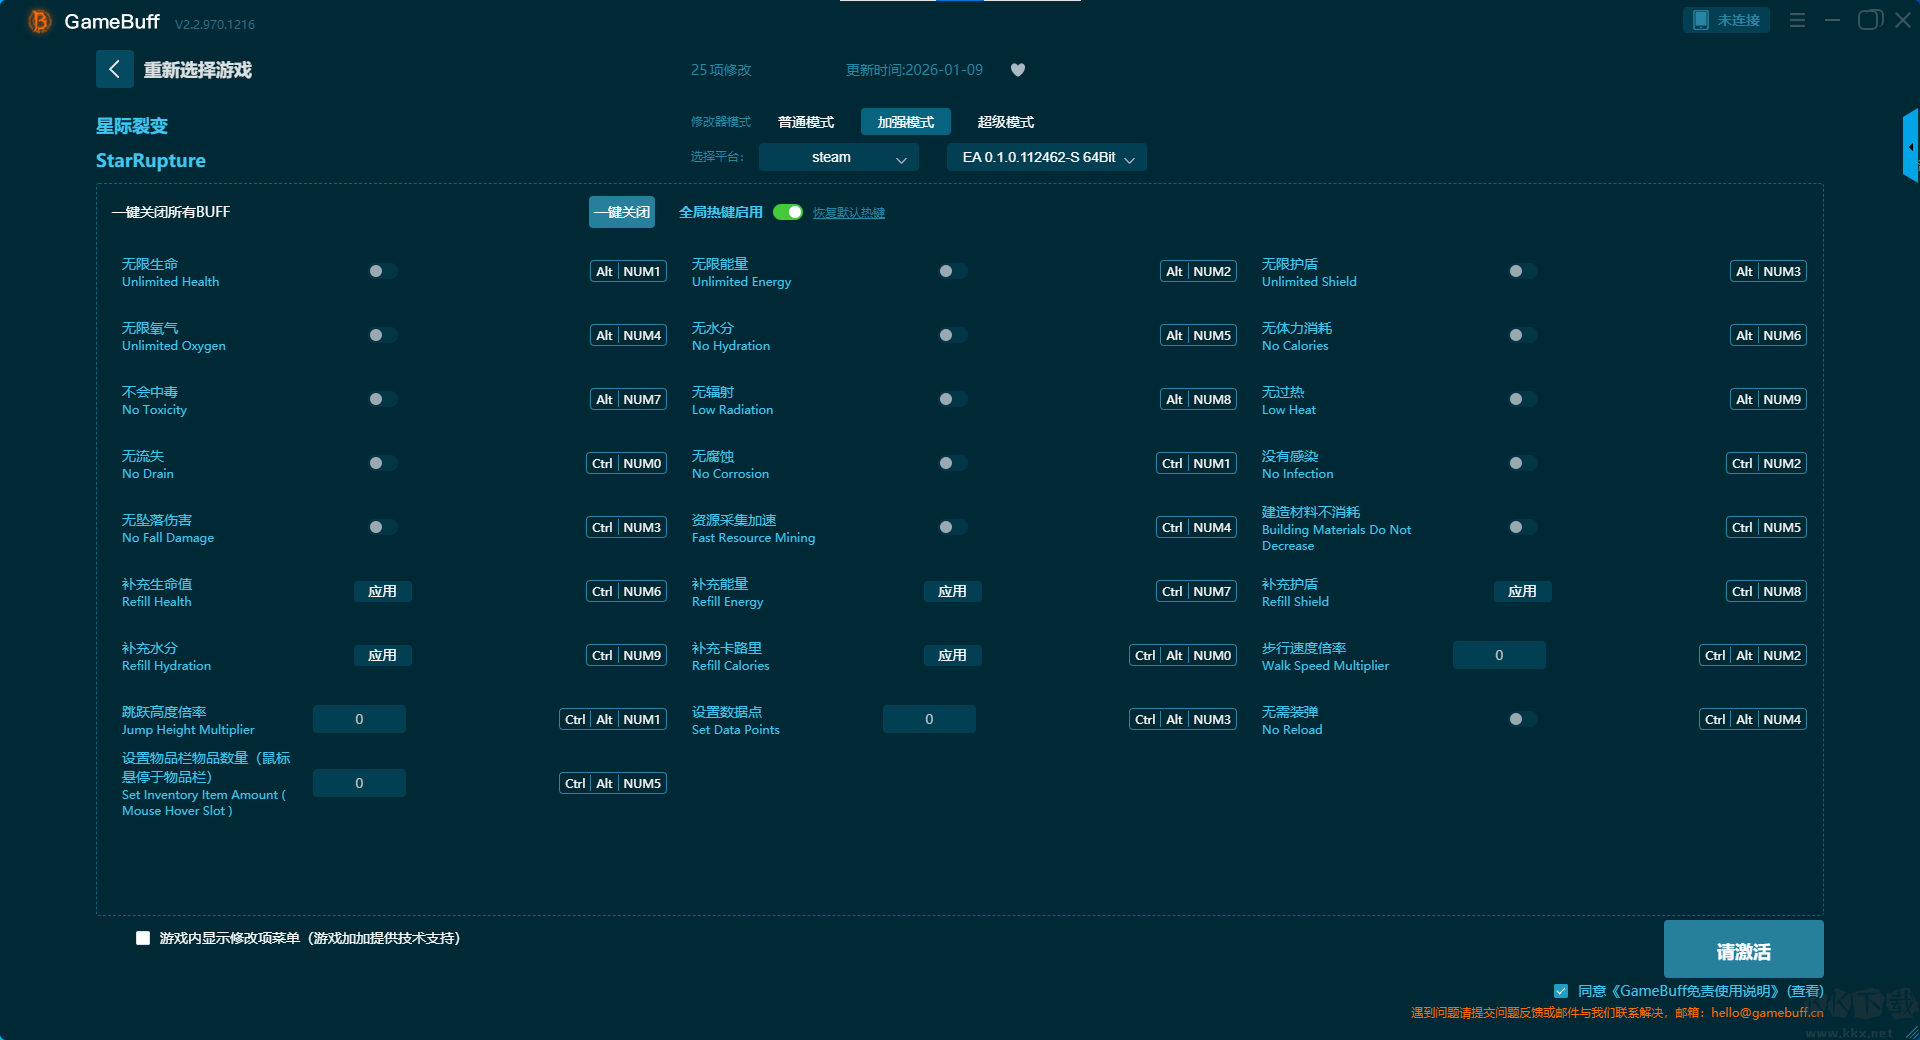The height and width of the screenshot is (1040, 1920).
Task: Click Set Inventory Ctrl Alt NUM5 hotkey
Action: (x=613, y=783)
